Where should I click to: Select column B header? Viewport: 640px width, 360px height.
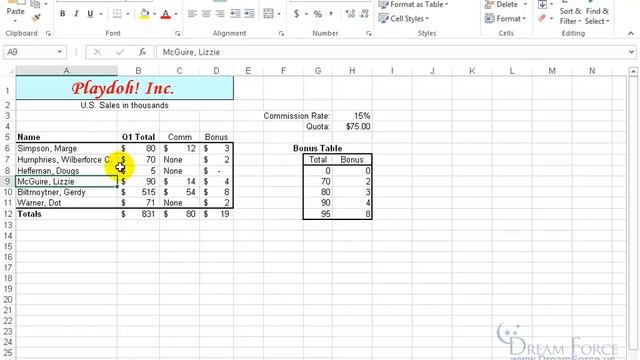[x=138, y=71]
